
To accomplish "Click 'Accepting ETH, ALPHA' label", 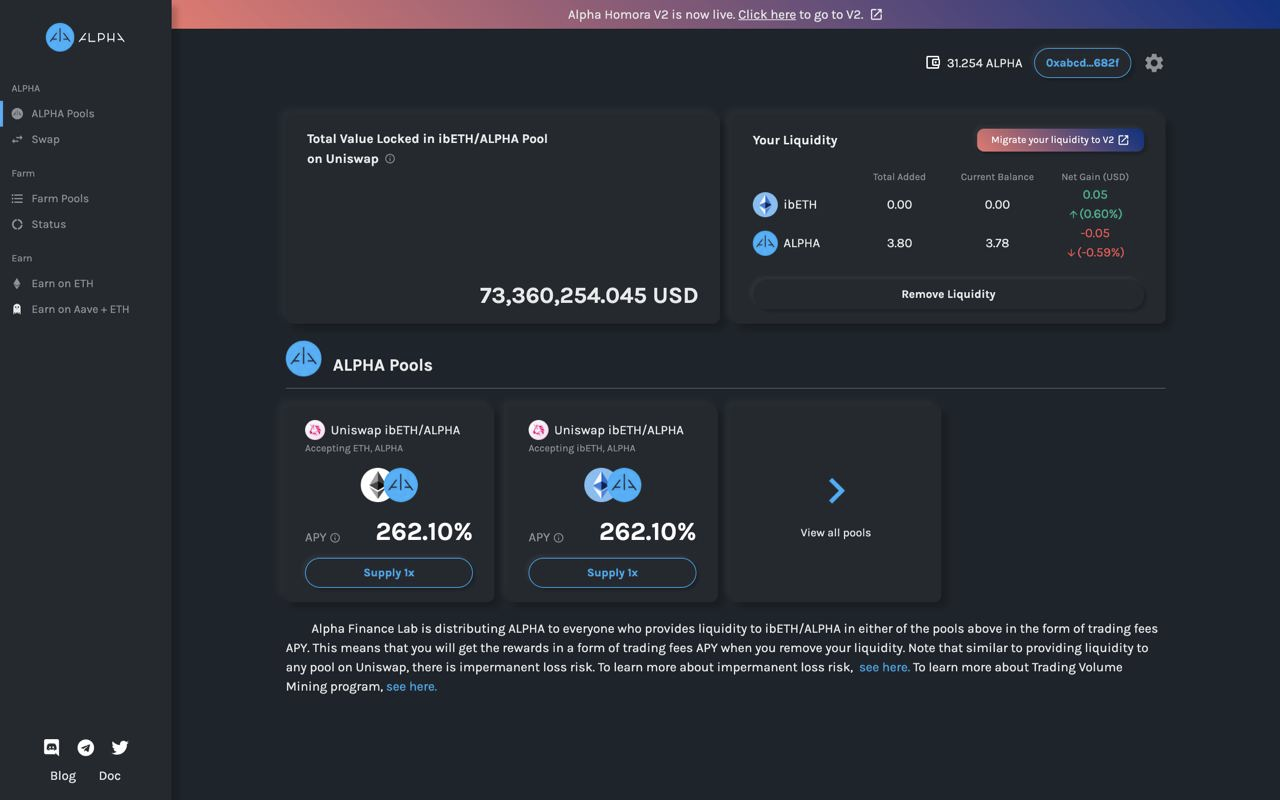I will click(354, 448).
